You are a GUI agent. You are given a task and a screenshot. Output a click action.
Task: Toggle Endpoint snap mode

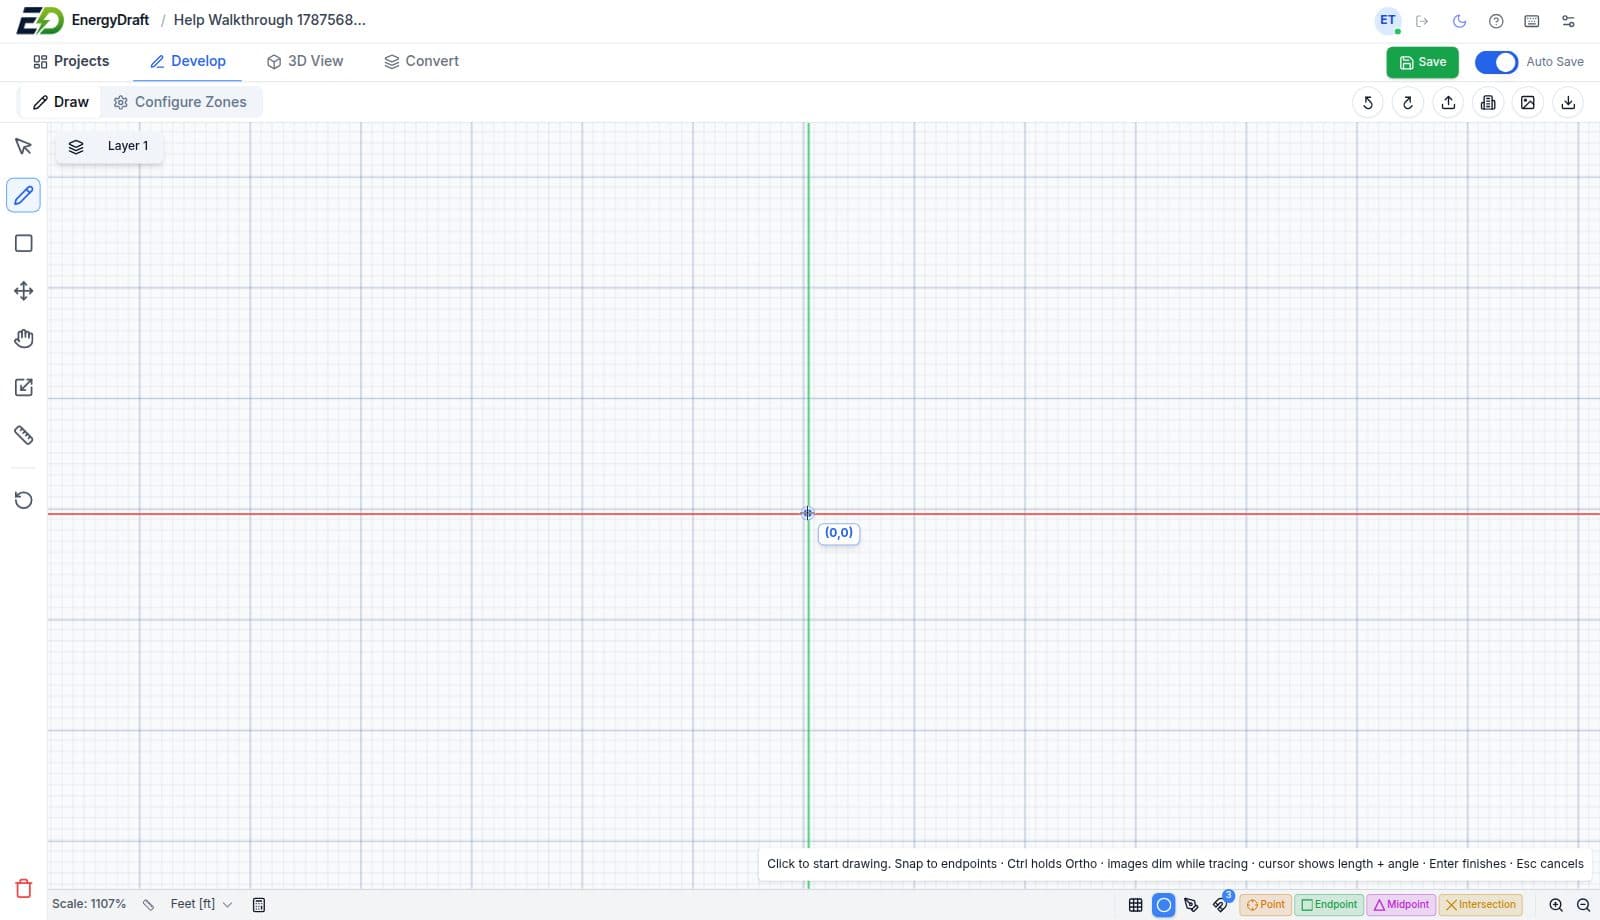(x=1329, y=905)
